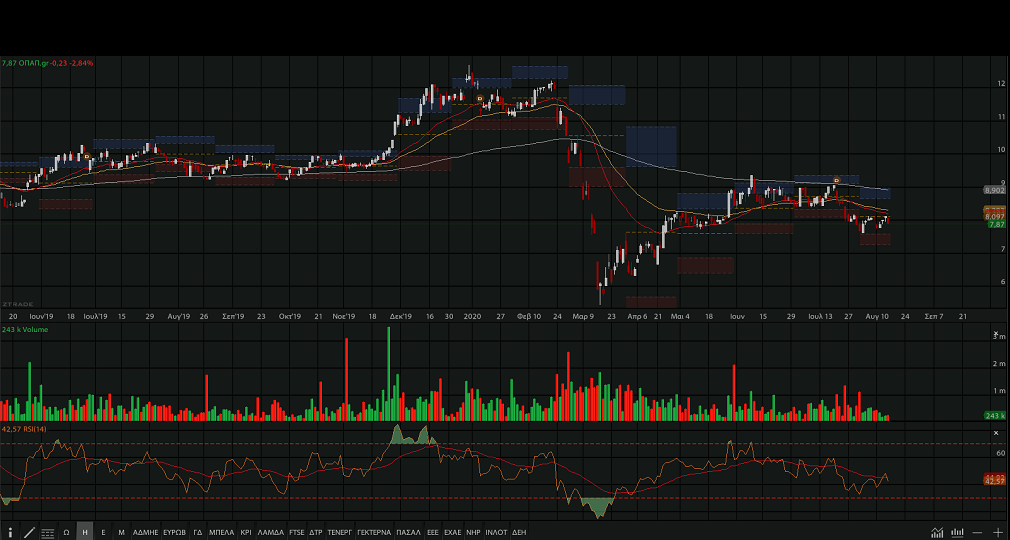Select the H daily timeframe
This screenshot has width=1010, height=540.
click(x=85, y=532)
